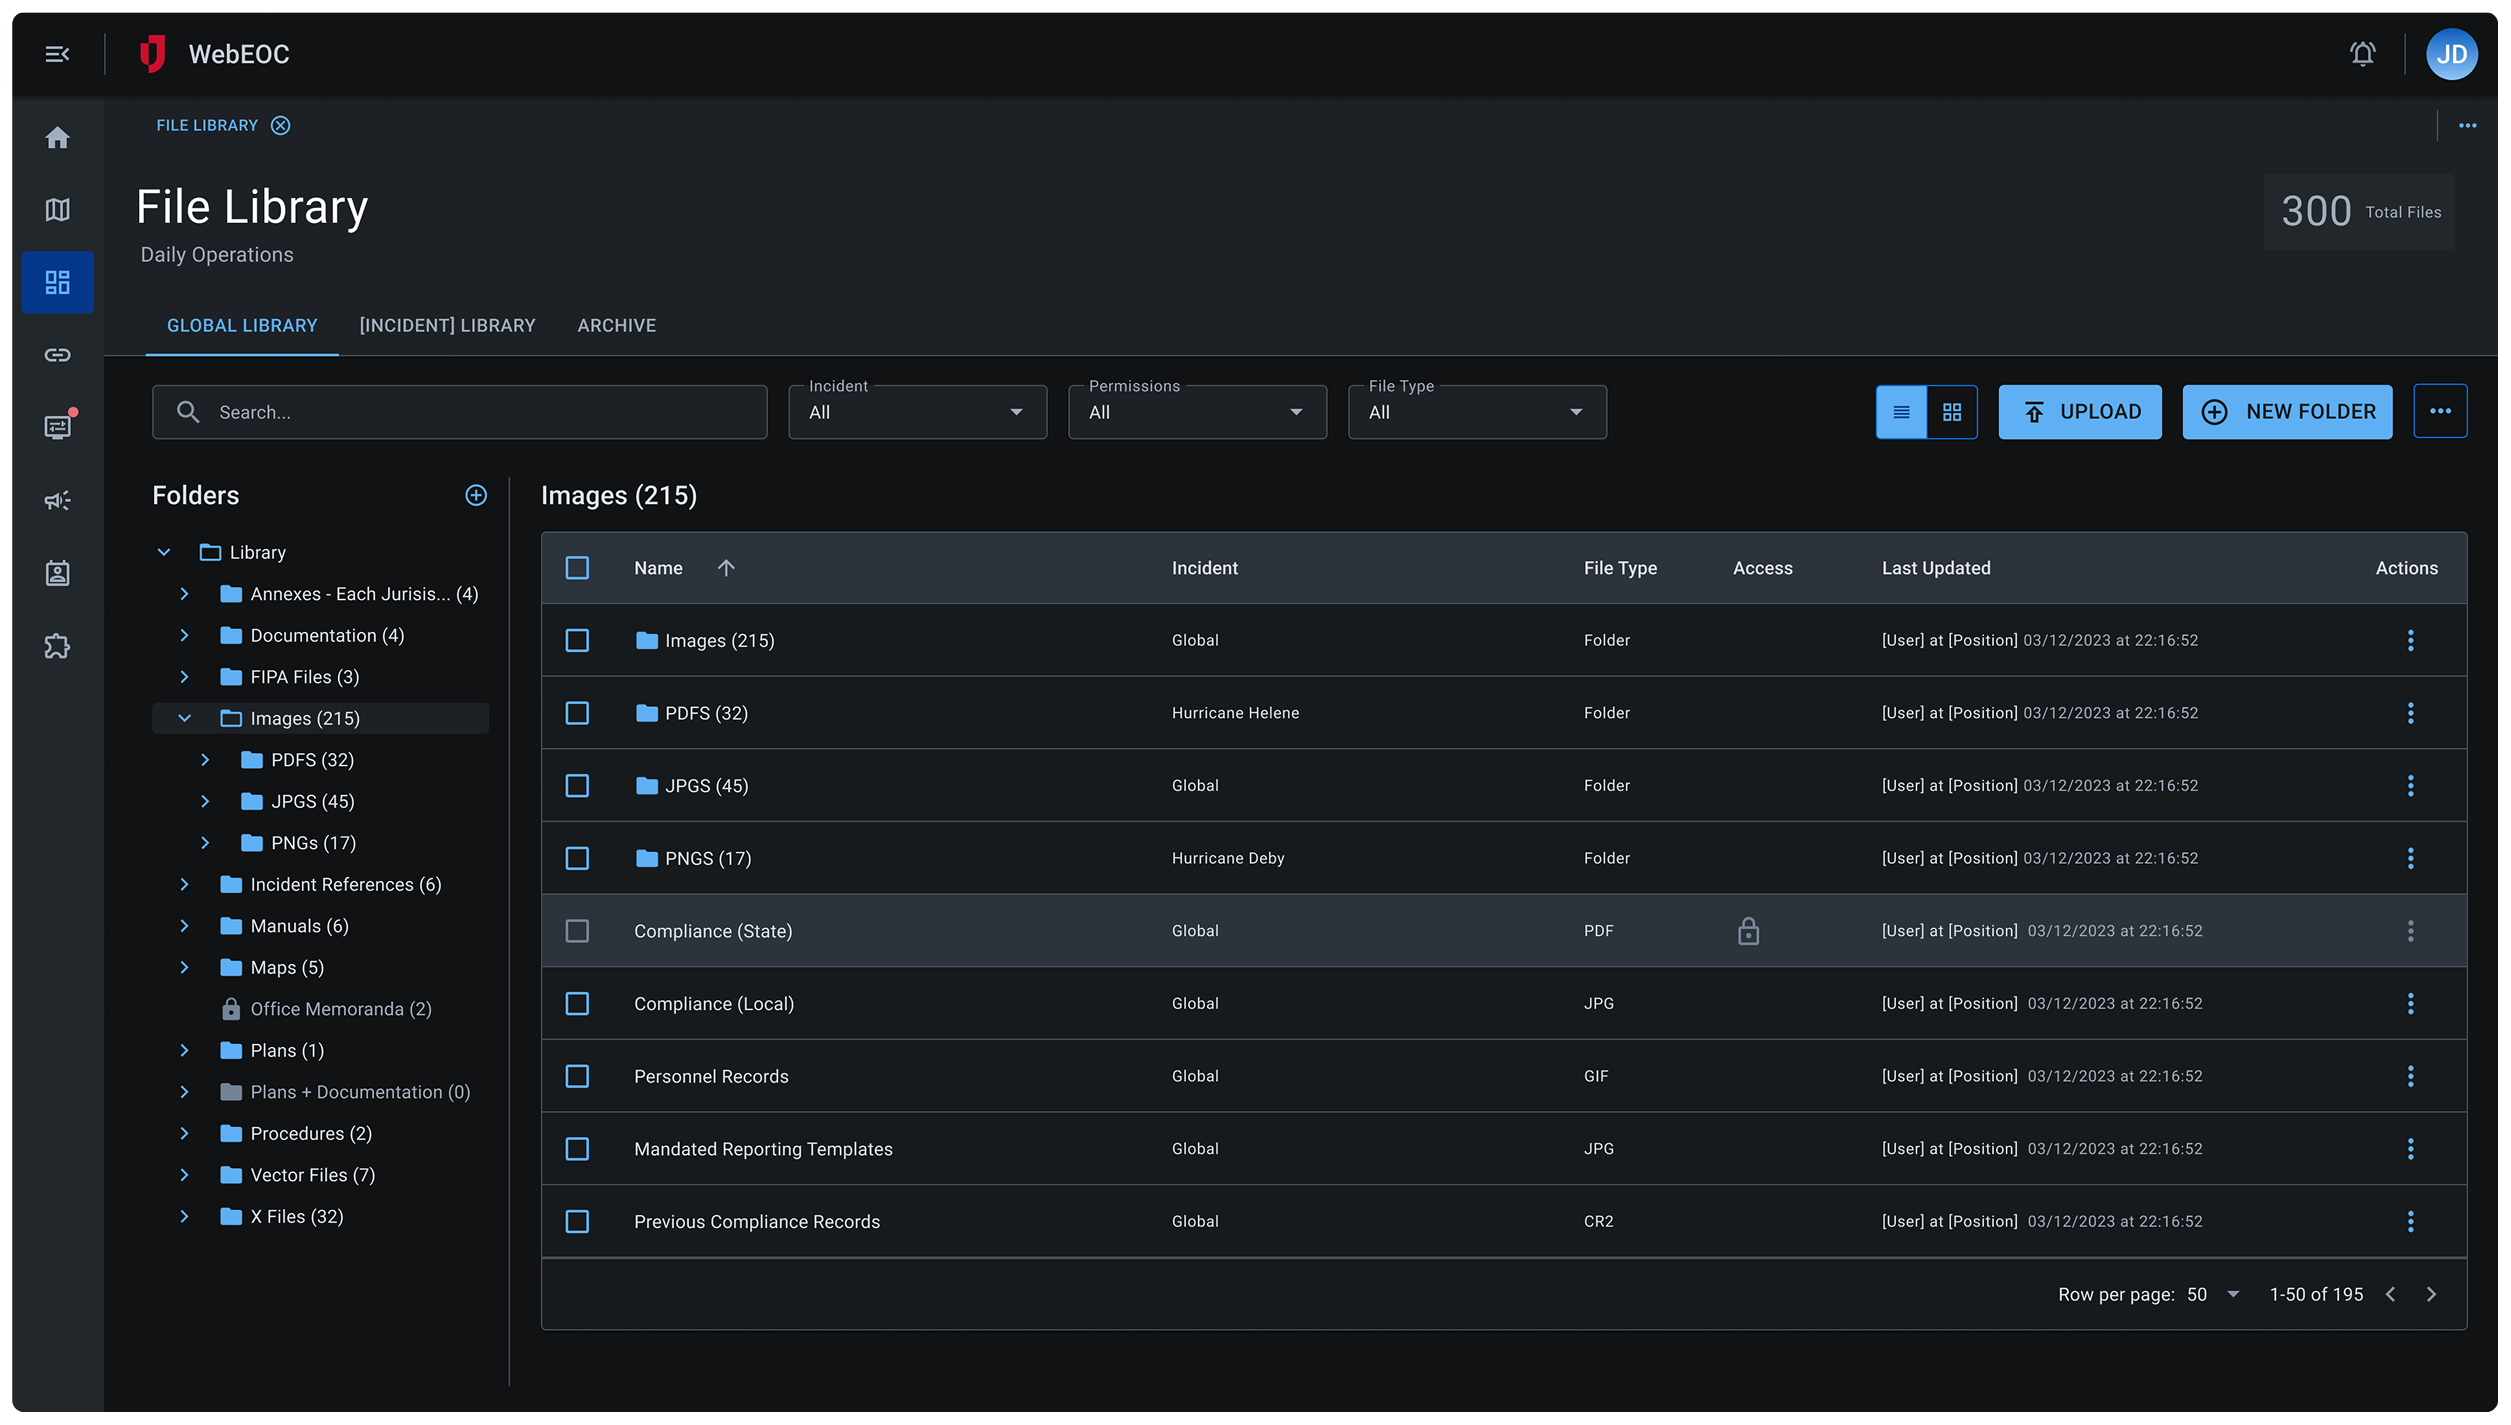This screenshot has height=1425, width=2511.
Task: Add a folder with Folders plus icon
Action: pyautogui.click(x=476, y=495)
